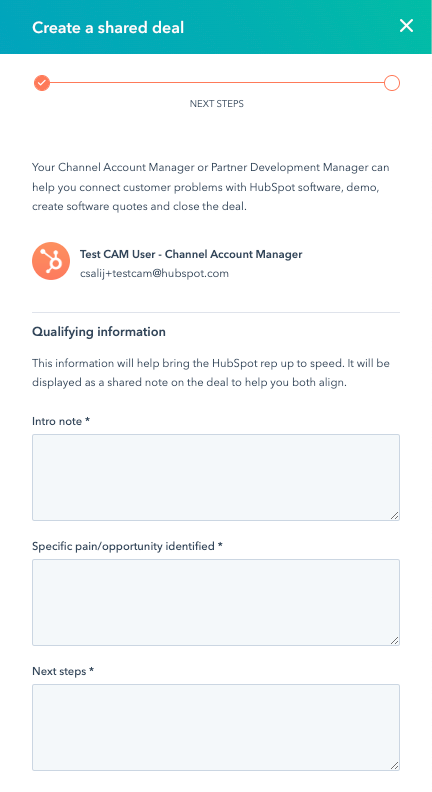Click the Intro note field label

coord(61,421)
